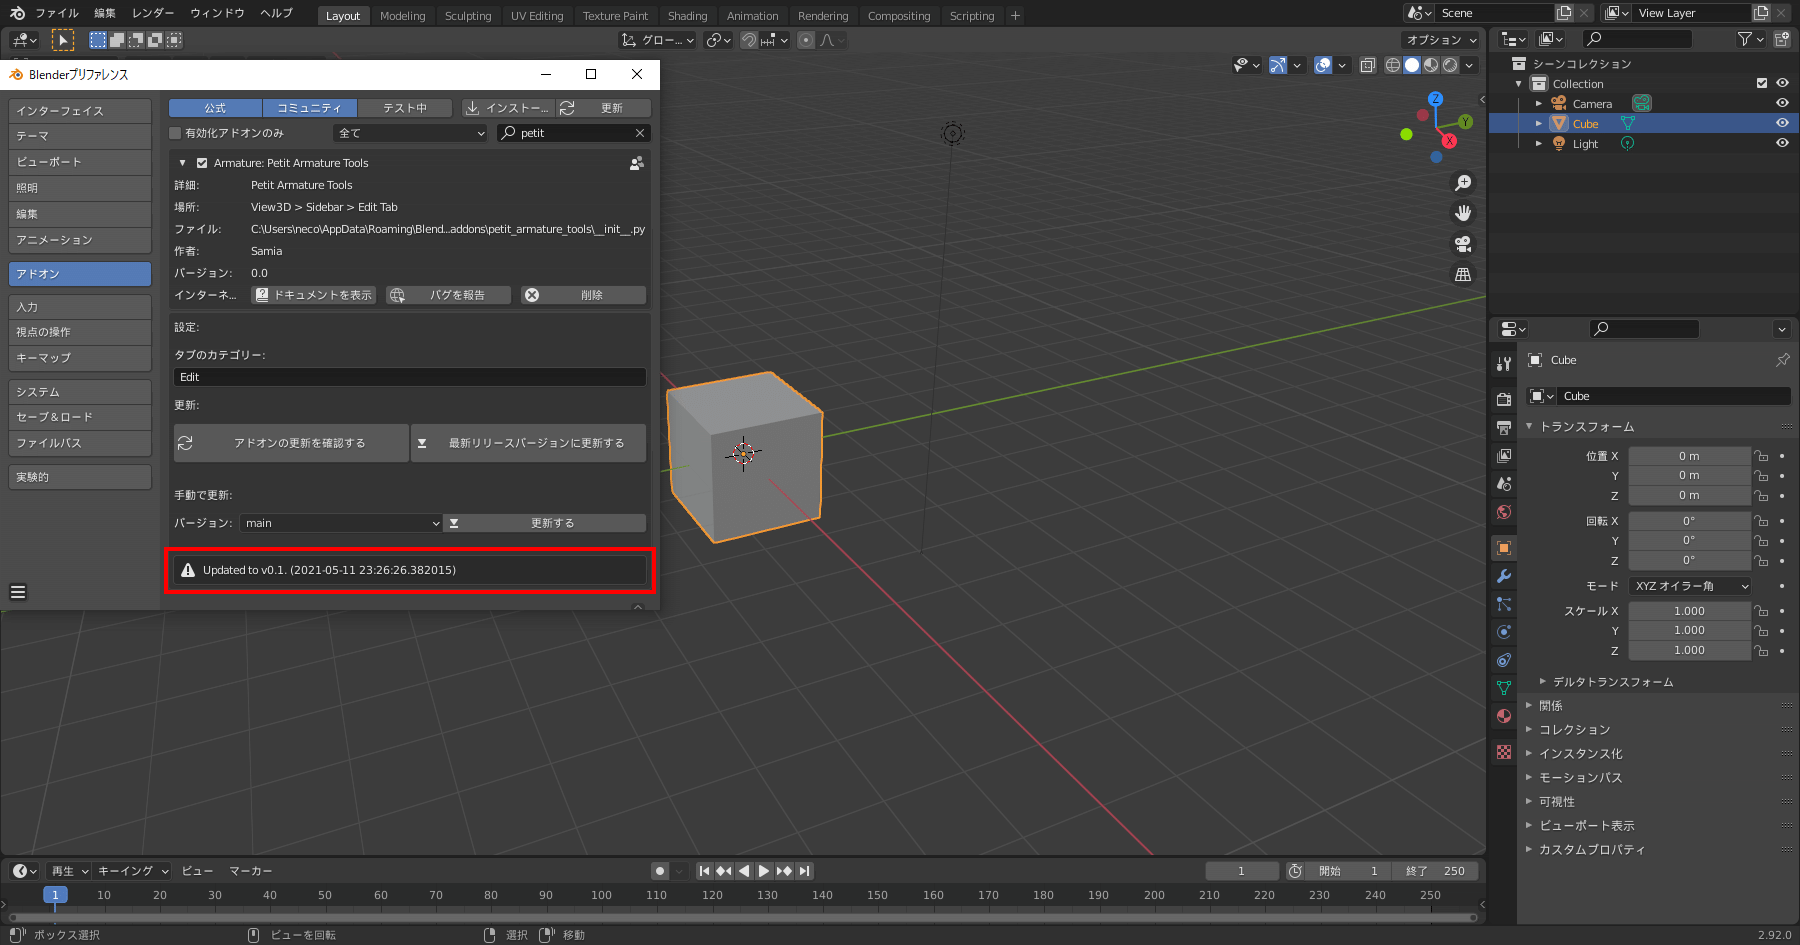
Task: Hide the Camera object via eye icon
Action: (x=1782, y=103)
